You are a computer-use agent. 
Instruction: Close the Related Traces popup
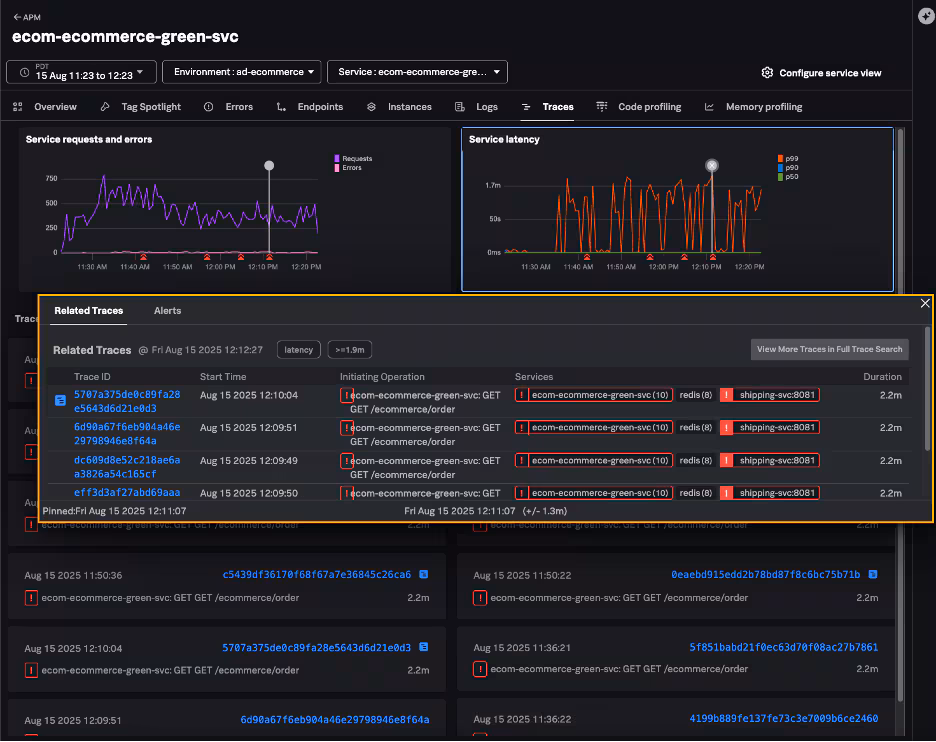(925, 303)
